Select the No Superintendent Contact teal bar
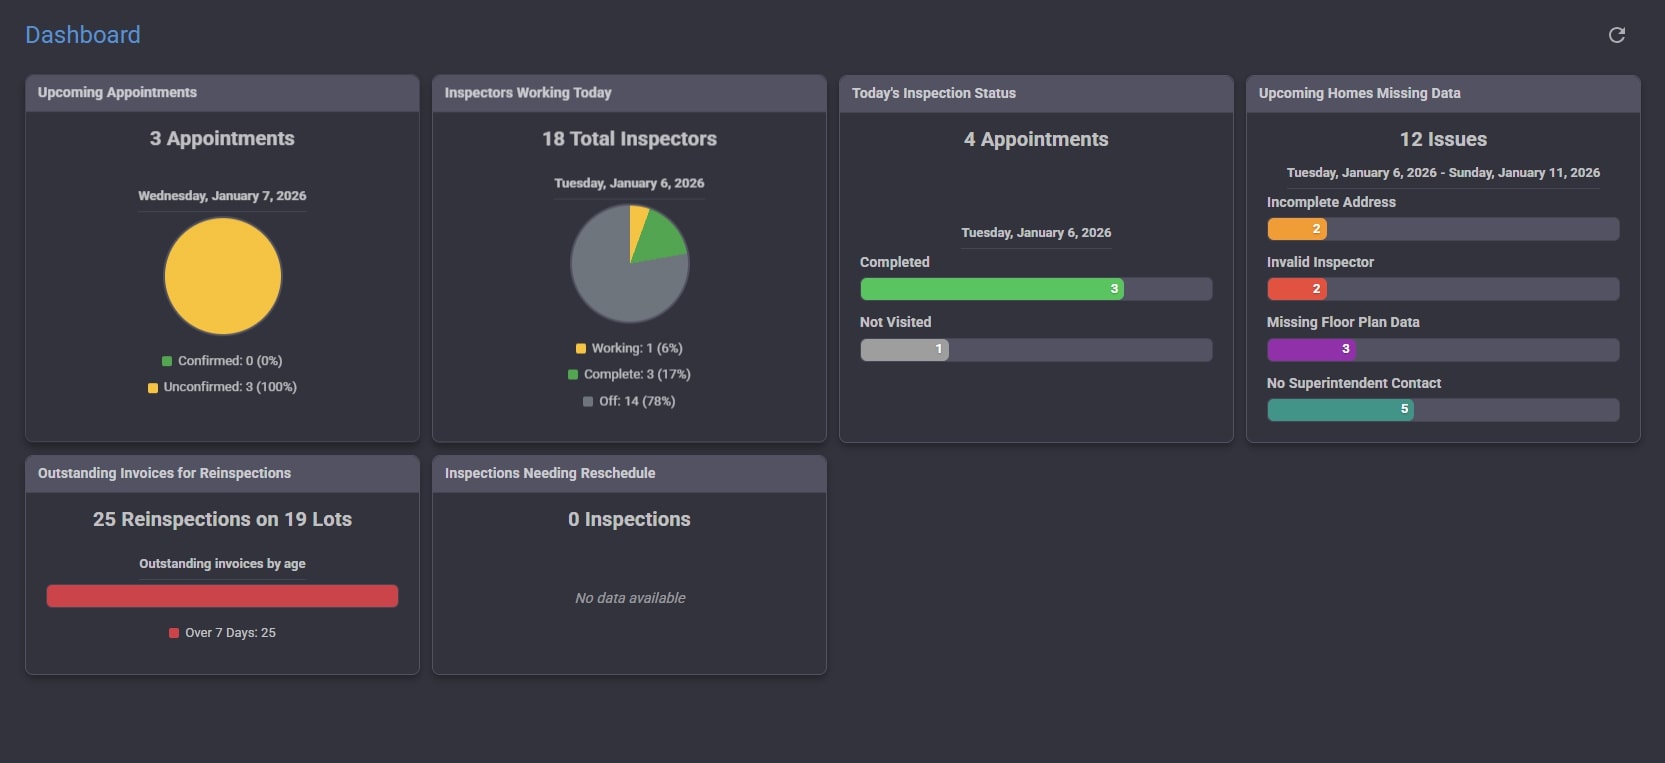Screen dimensions: 1665x763 point(1341,410)
